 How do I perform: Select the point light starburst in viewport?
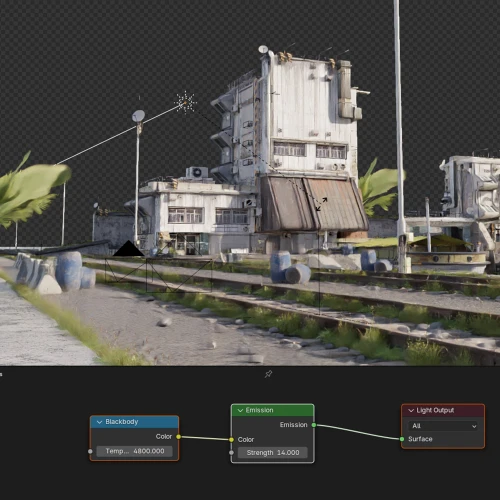click(x=185, y=103)
